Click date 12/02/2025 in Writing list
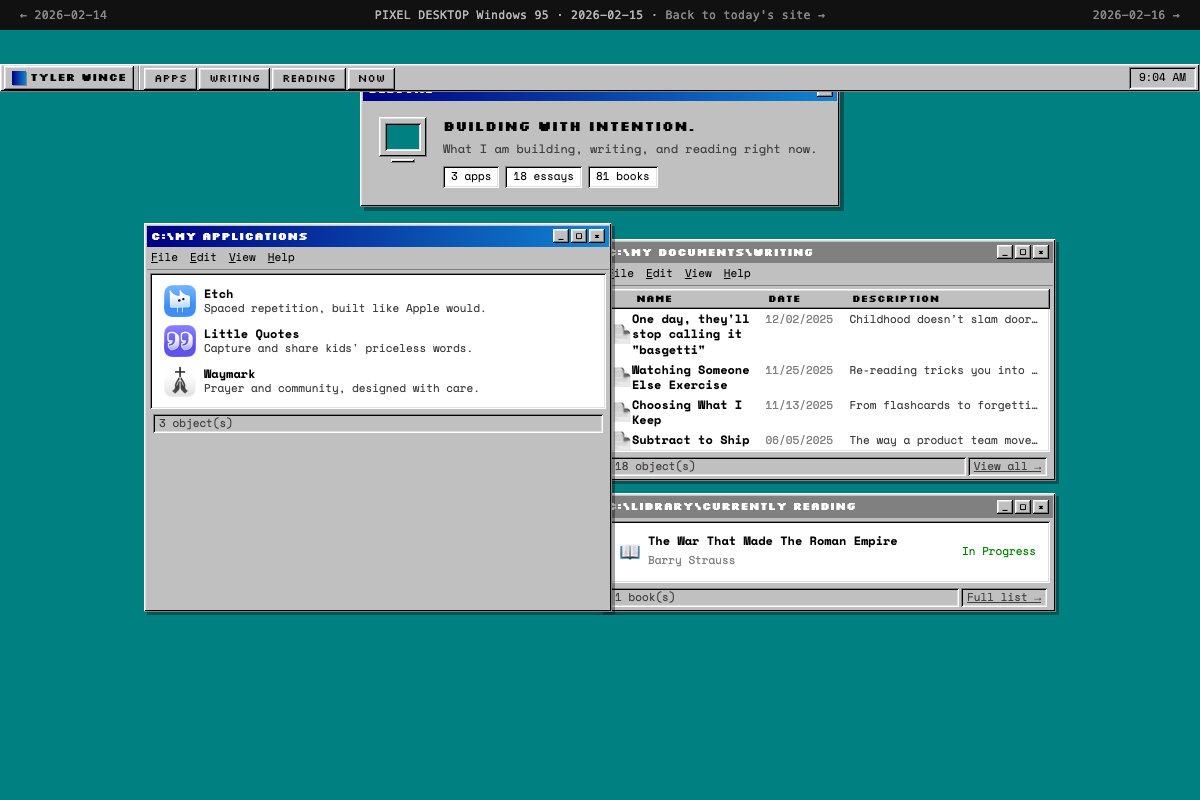 [799, 319]
